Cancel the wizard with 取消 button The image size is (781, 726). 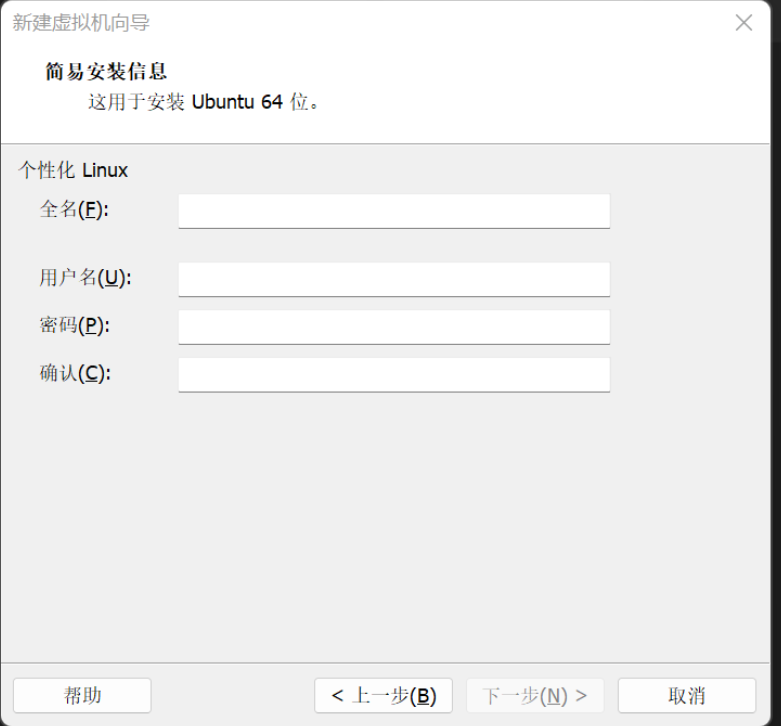coord(687,696)
